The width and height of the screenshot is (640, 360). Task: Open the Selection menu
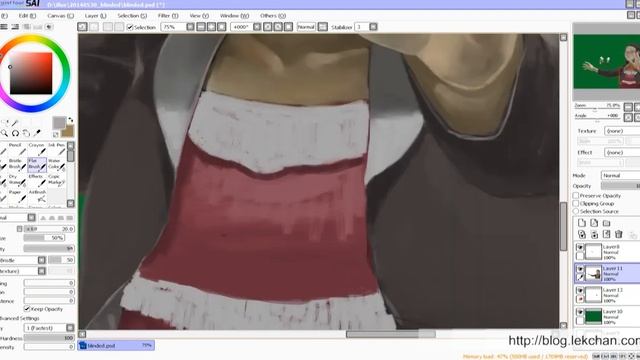coord(132,16)
